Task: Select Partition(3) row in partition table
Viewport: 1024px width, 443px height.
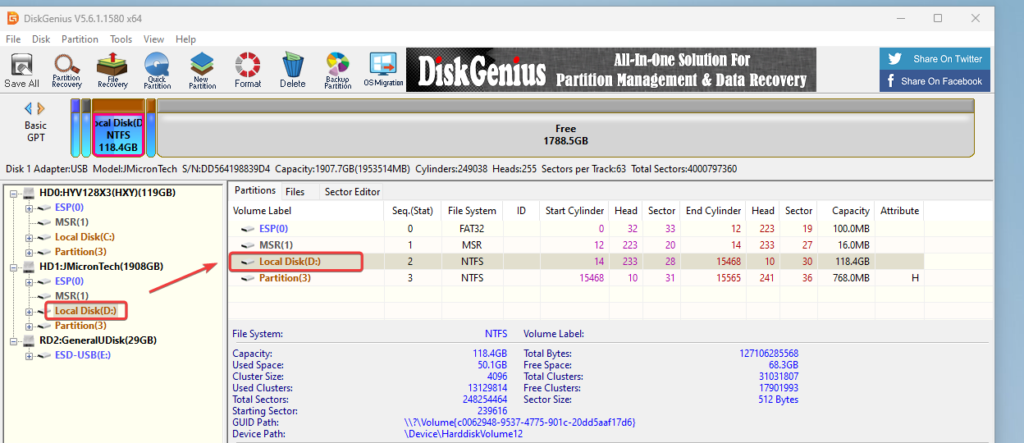Action: [x=575, y=278]
